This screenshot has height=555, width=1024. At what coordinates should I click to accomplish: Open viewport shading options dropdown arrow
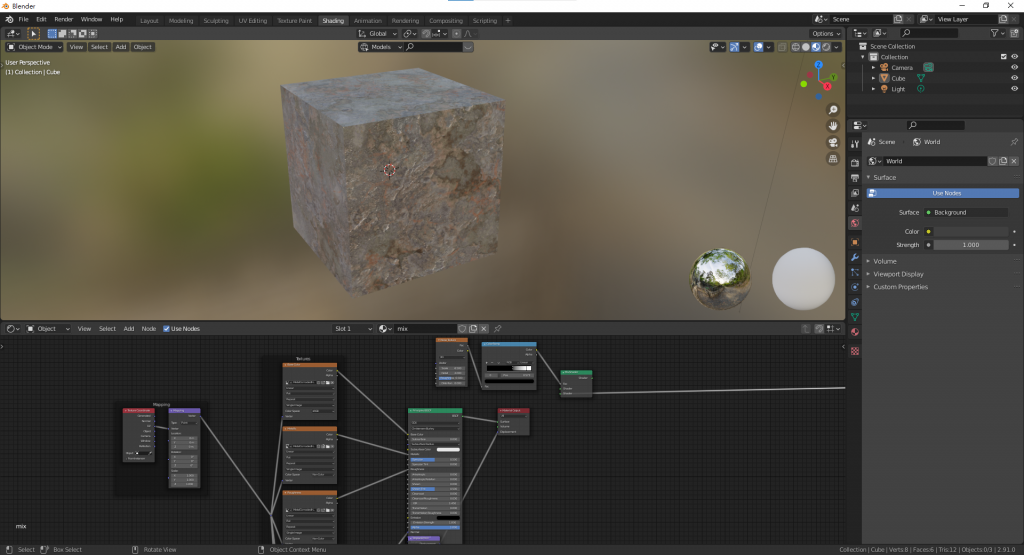[x=836, y=47]
